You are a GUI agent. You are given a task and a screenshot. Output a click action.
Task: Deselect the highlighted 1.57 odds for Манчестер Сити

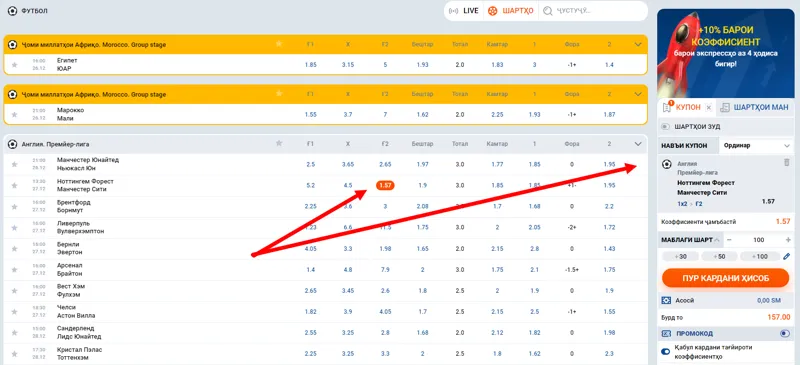(x=385, y=185)
